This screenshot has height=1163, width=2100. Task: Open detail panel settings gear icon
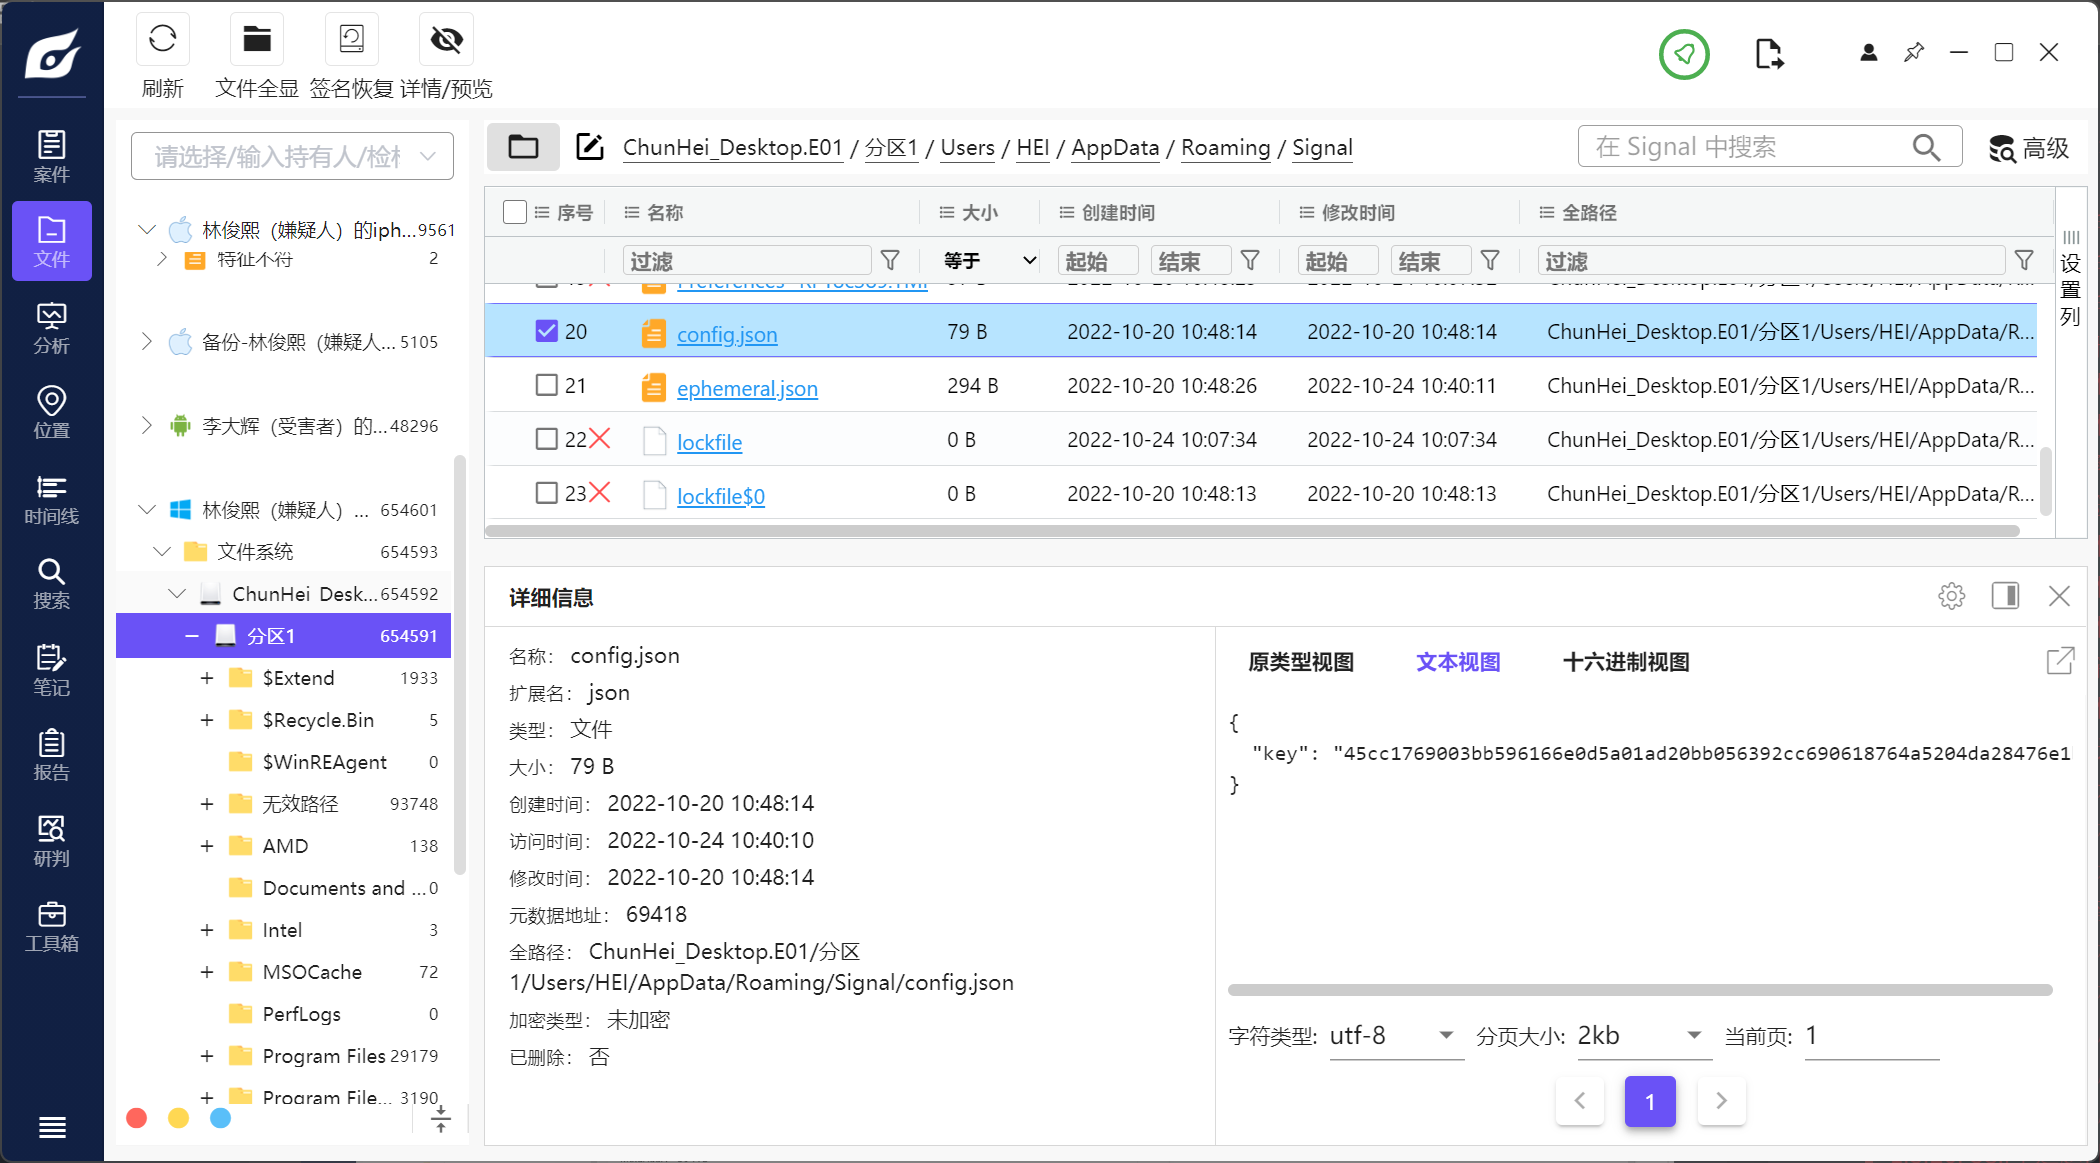click(1951, 596)
